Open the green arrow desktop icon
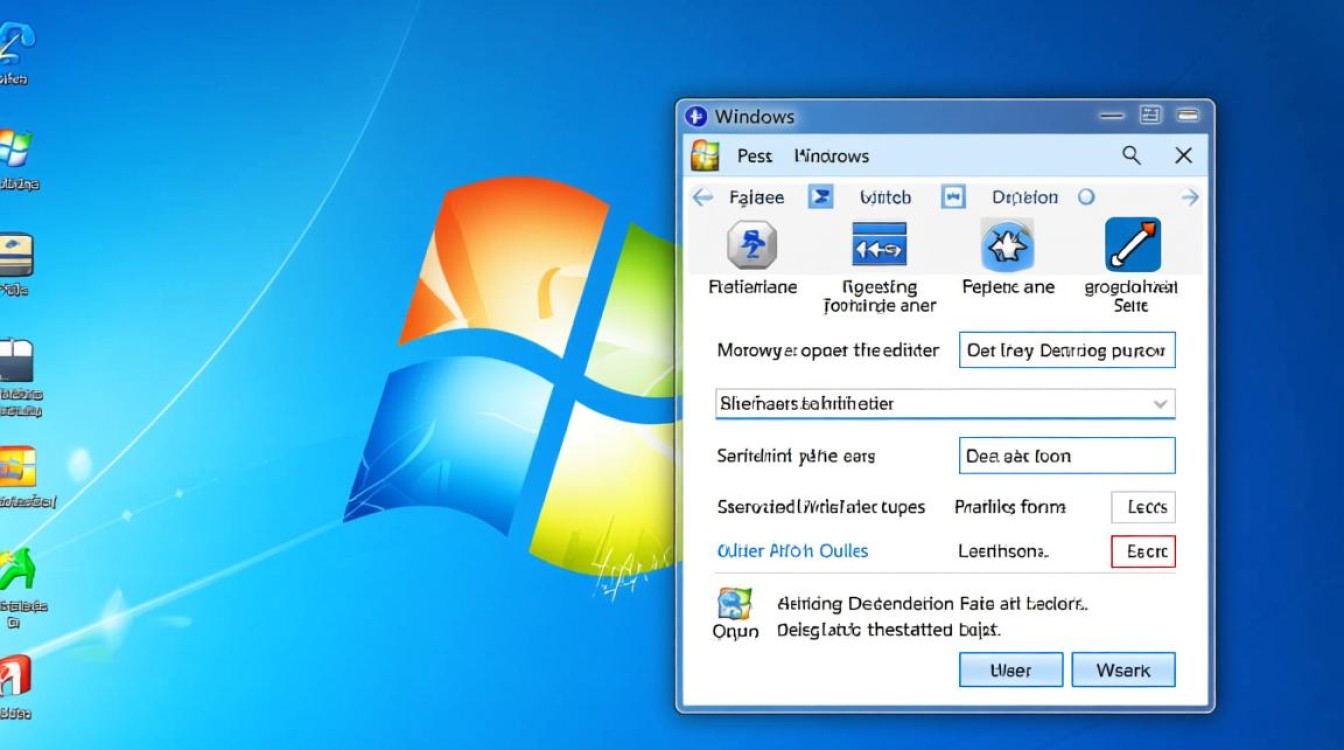This screenshot has height=750, width=1344. tap(17, 570)
